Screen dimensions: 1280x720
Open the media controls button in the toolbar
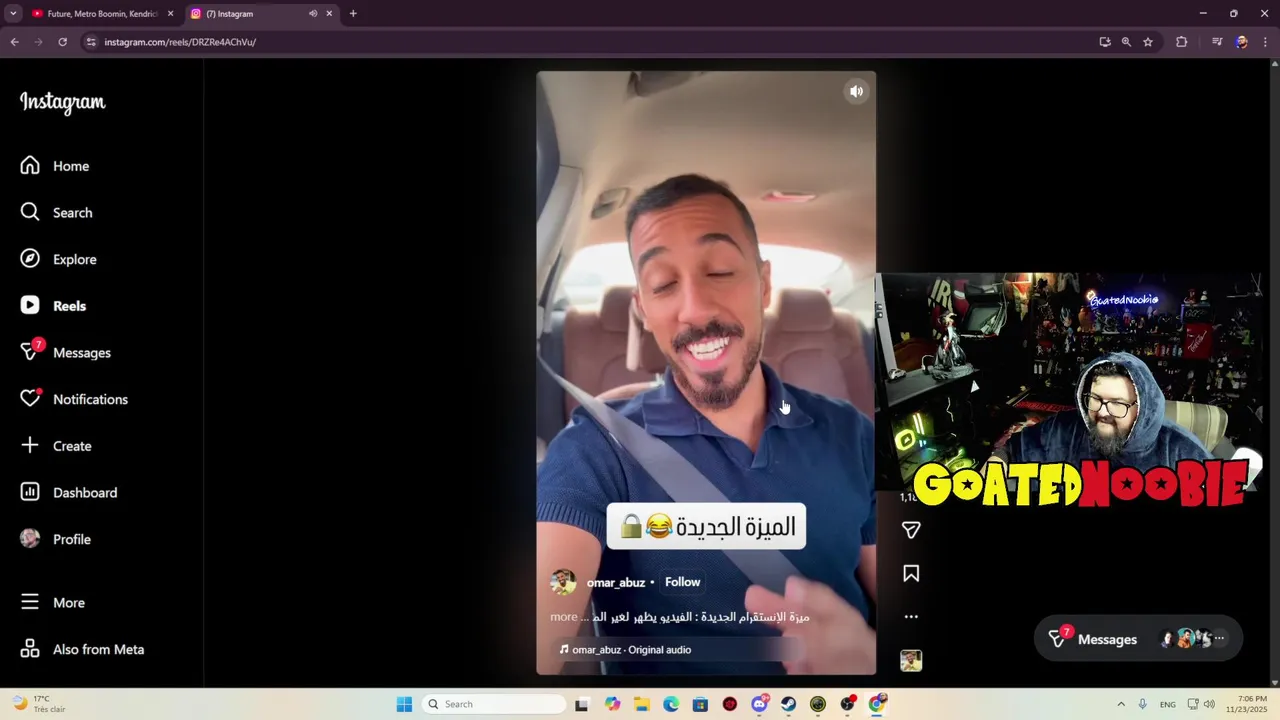(1217, 42)
